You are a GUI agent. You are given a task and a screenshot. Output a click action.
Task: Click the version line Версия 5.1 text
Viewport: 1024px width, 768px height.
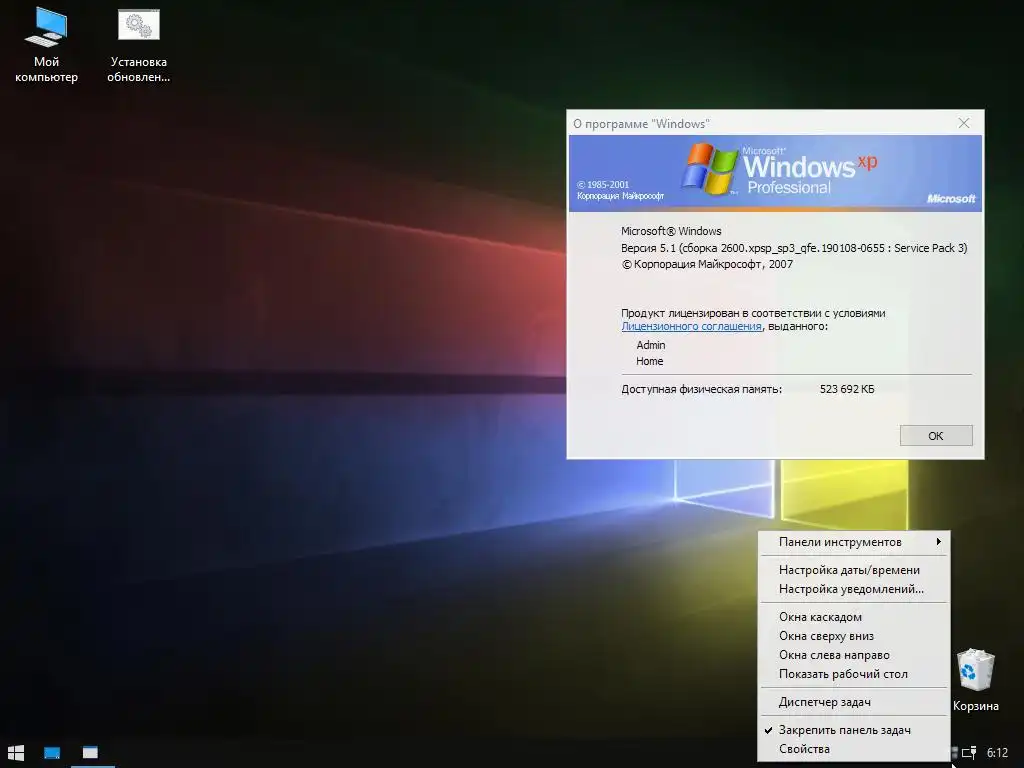click(x=794, y=248)
